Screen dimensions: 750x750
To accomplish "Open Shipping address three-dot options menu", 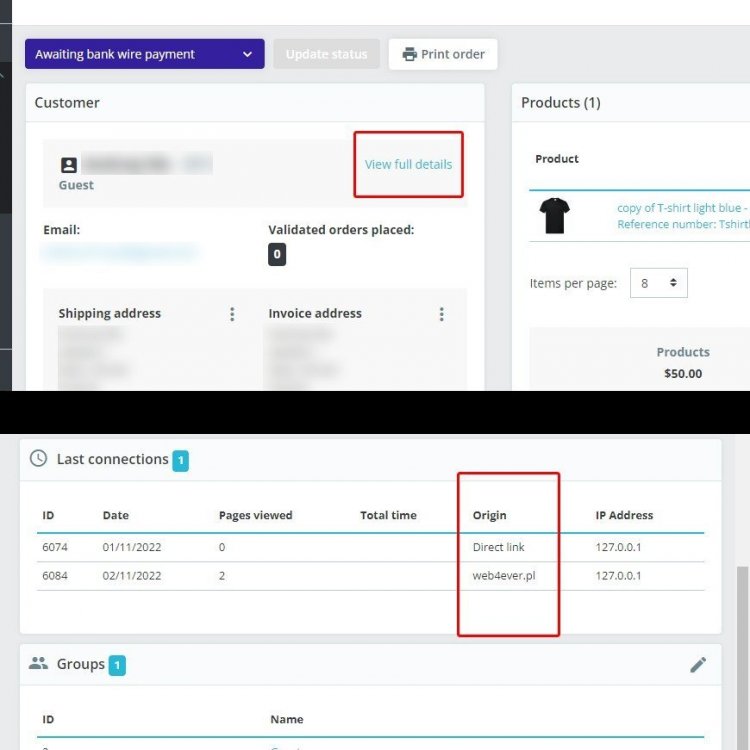I will pos(232,314).
